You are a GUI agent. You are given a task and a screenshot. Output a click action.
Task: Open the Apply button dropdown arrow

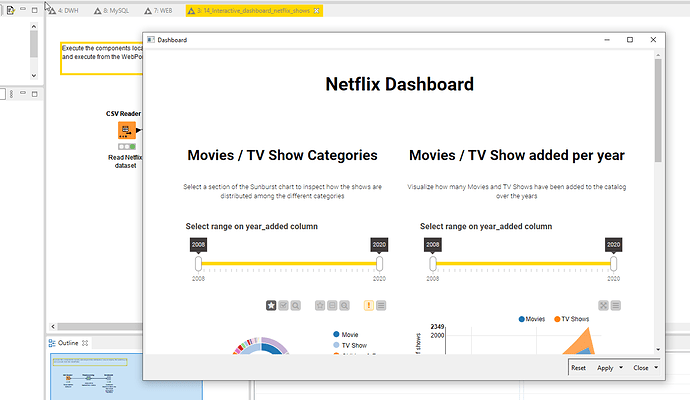(x=621, y=367)
